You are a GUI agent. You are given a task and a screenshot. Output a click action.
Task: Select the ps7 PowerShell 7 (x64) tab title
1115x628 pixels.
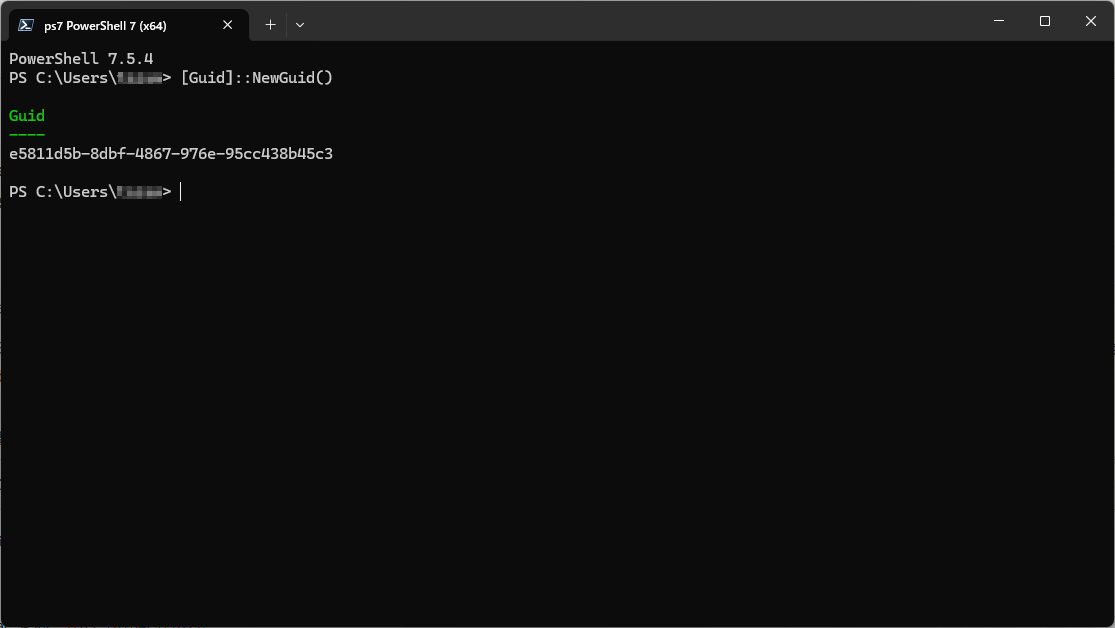pyautogui.click(x=105, y=26)
